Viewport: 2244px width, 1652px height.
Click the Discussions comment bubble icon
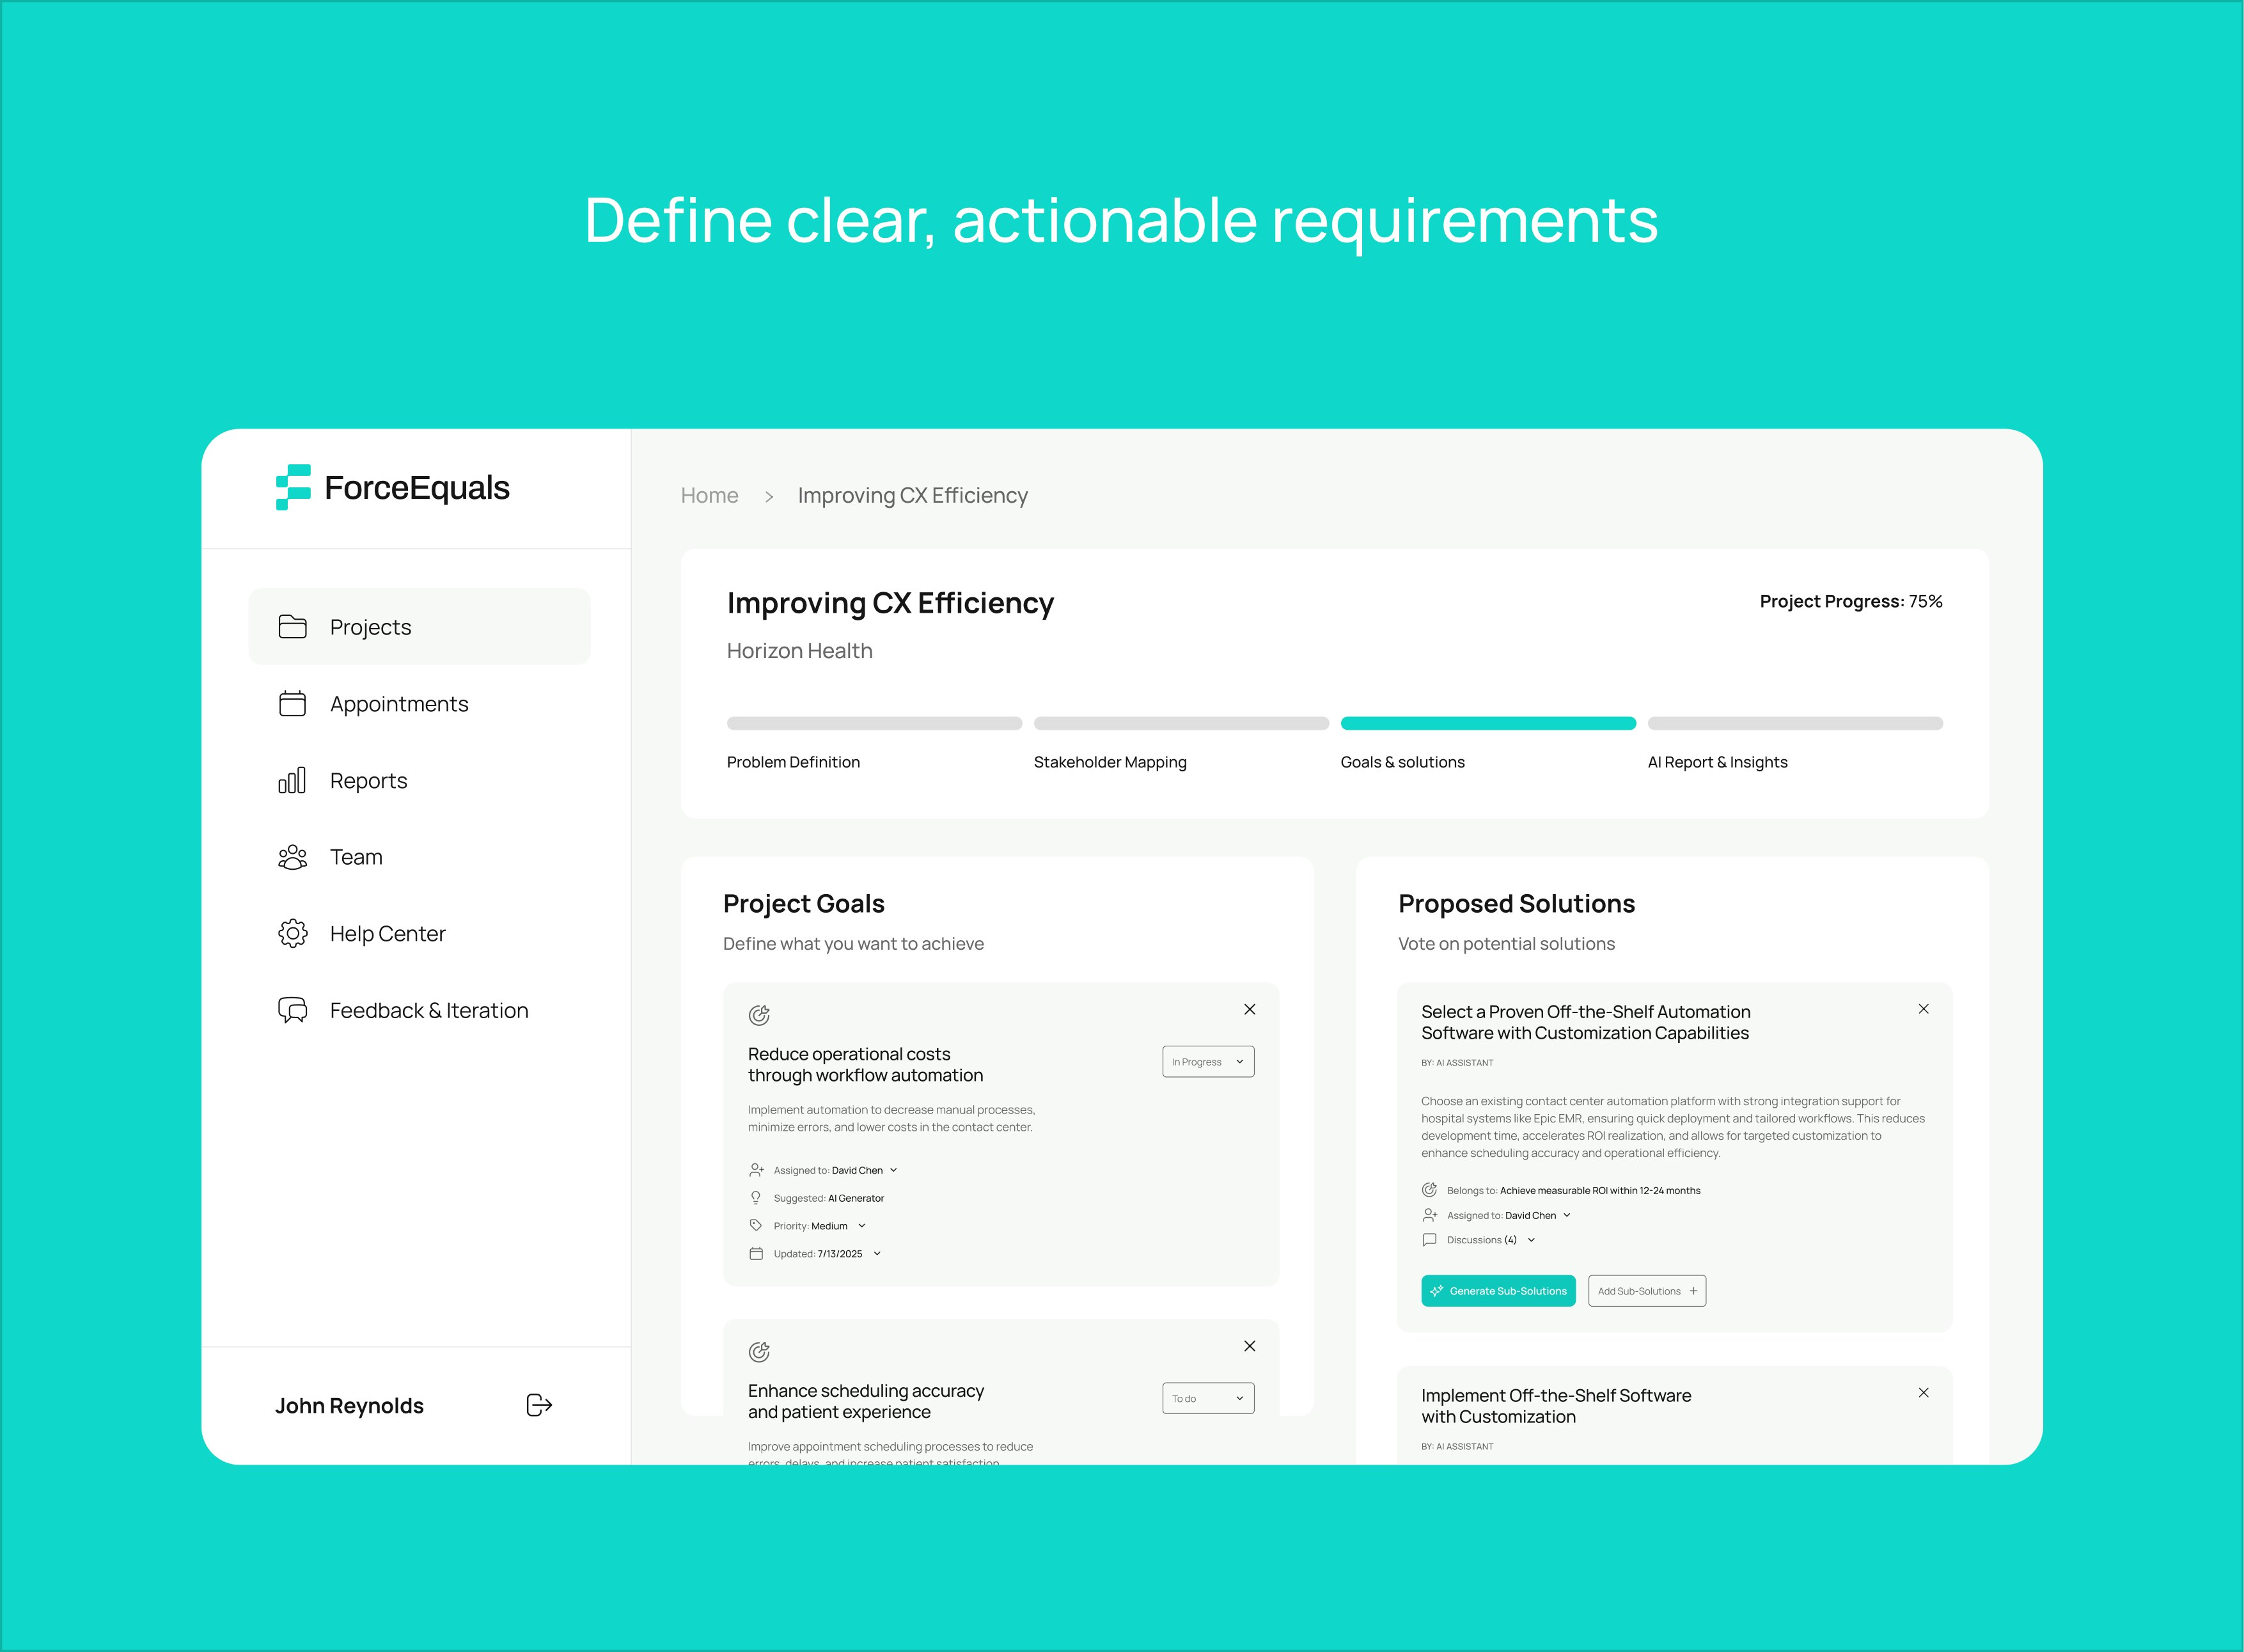click(x=1429, y=1240)
